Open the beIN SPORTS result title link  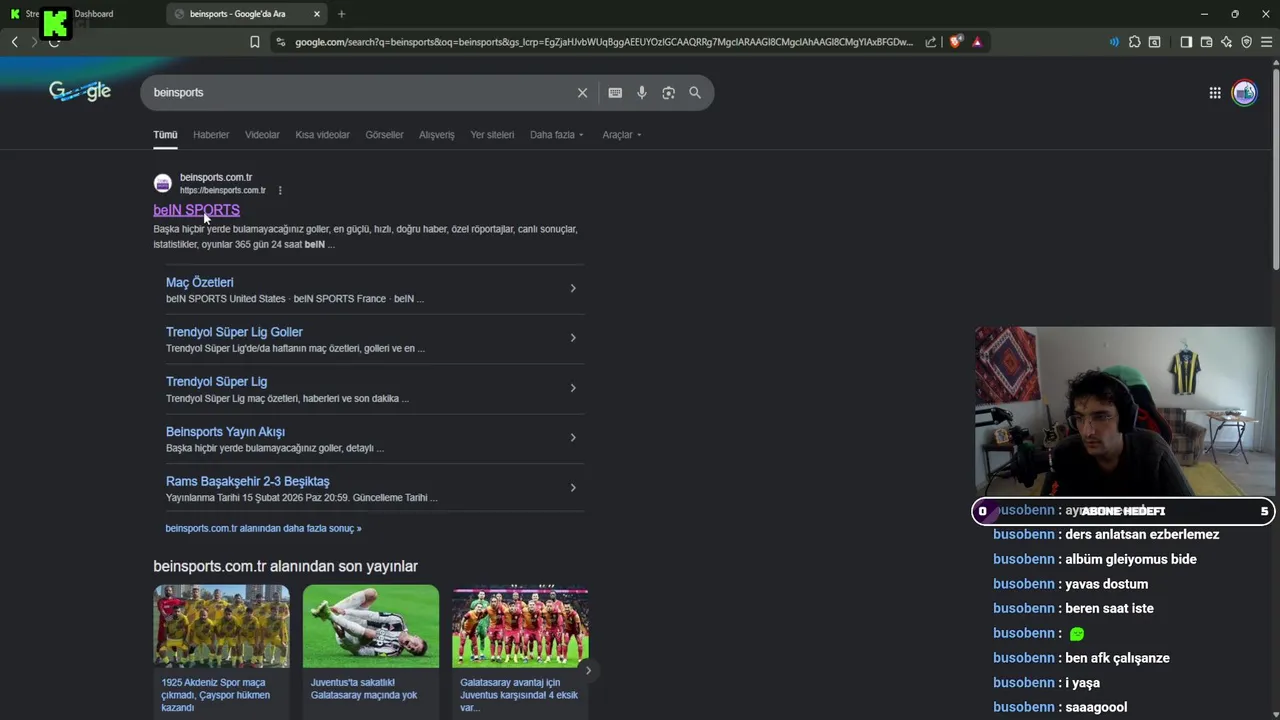(x=196, y=210)
